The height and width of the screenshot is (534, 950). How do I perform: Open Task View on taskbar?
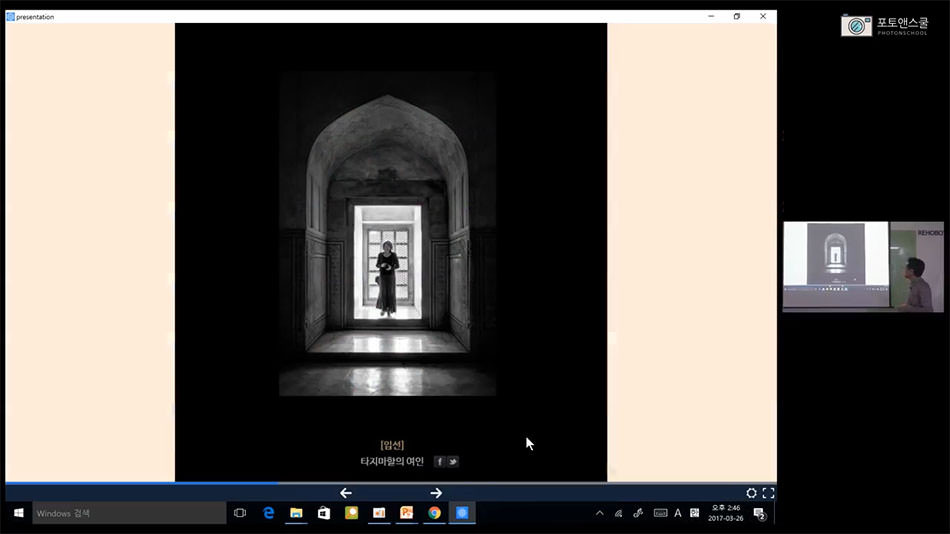240,513
